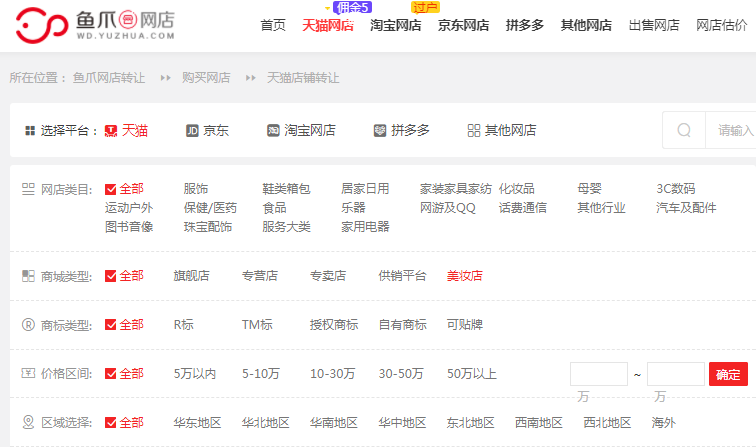Select TM标 trademark type
Image resolution: width=756 pixels, height=447 pixels.
click(257, 325)
